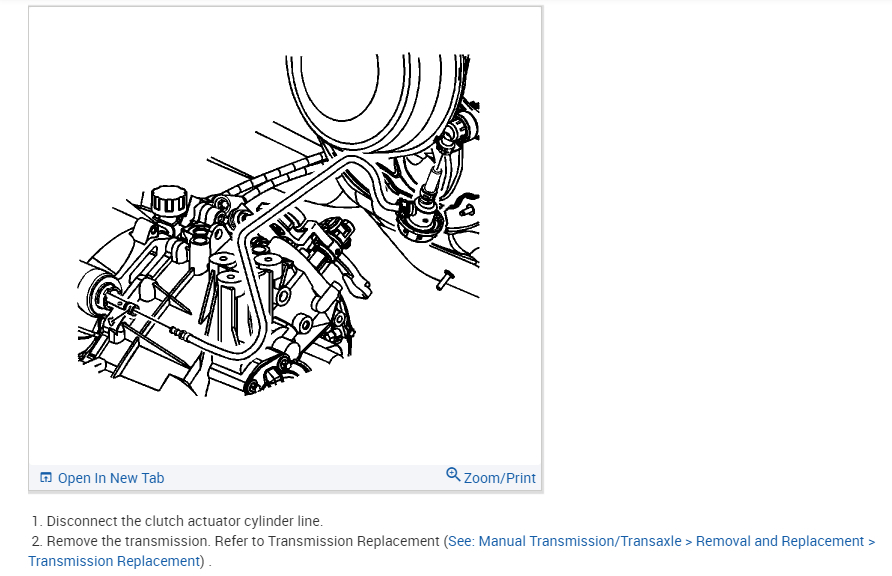Open the diagram via Open In New Tab text
Viewport: 892px width, 576px height.
(111, 478)
